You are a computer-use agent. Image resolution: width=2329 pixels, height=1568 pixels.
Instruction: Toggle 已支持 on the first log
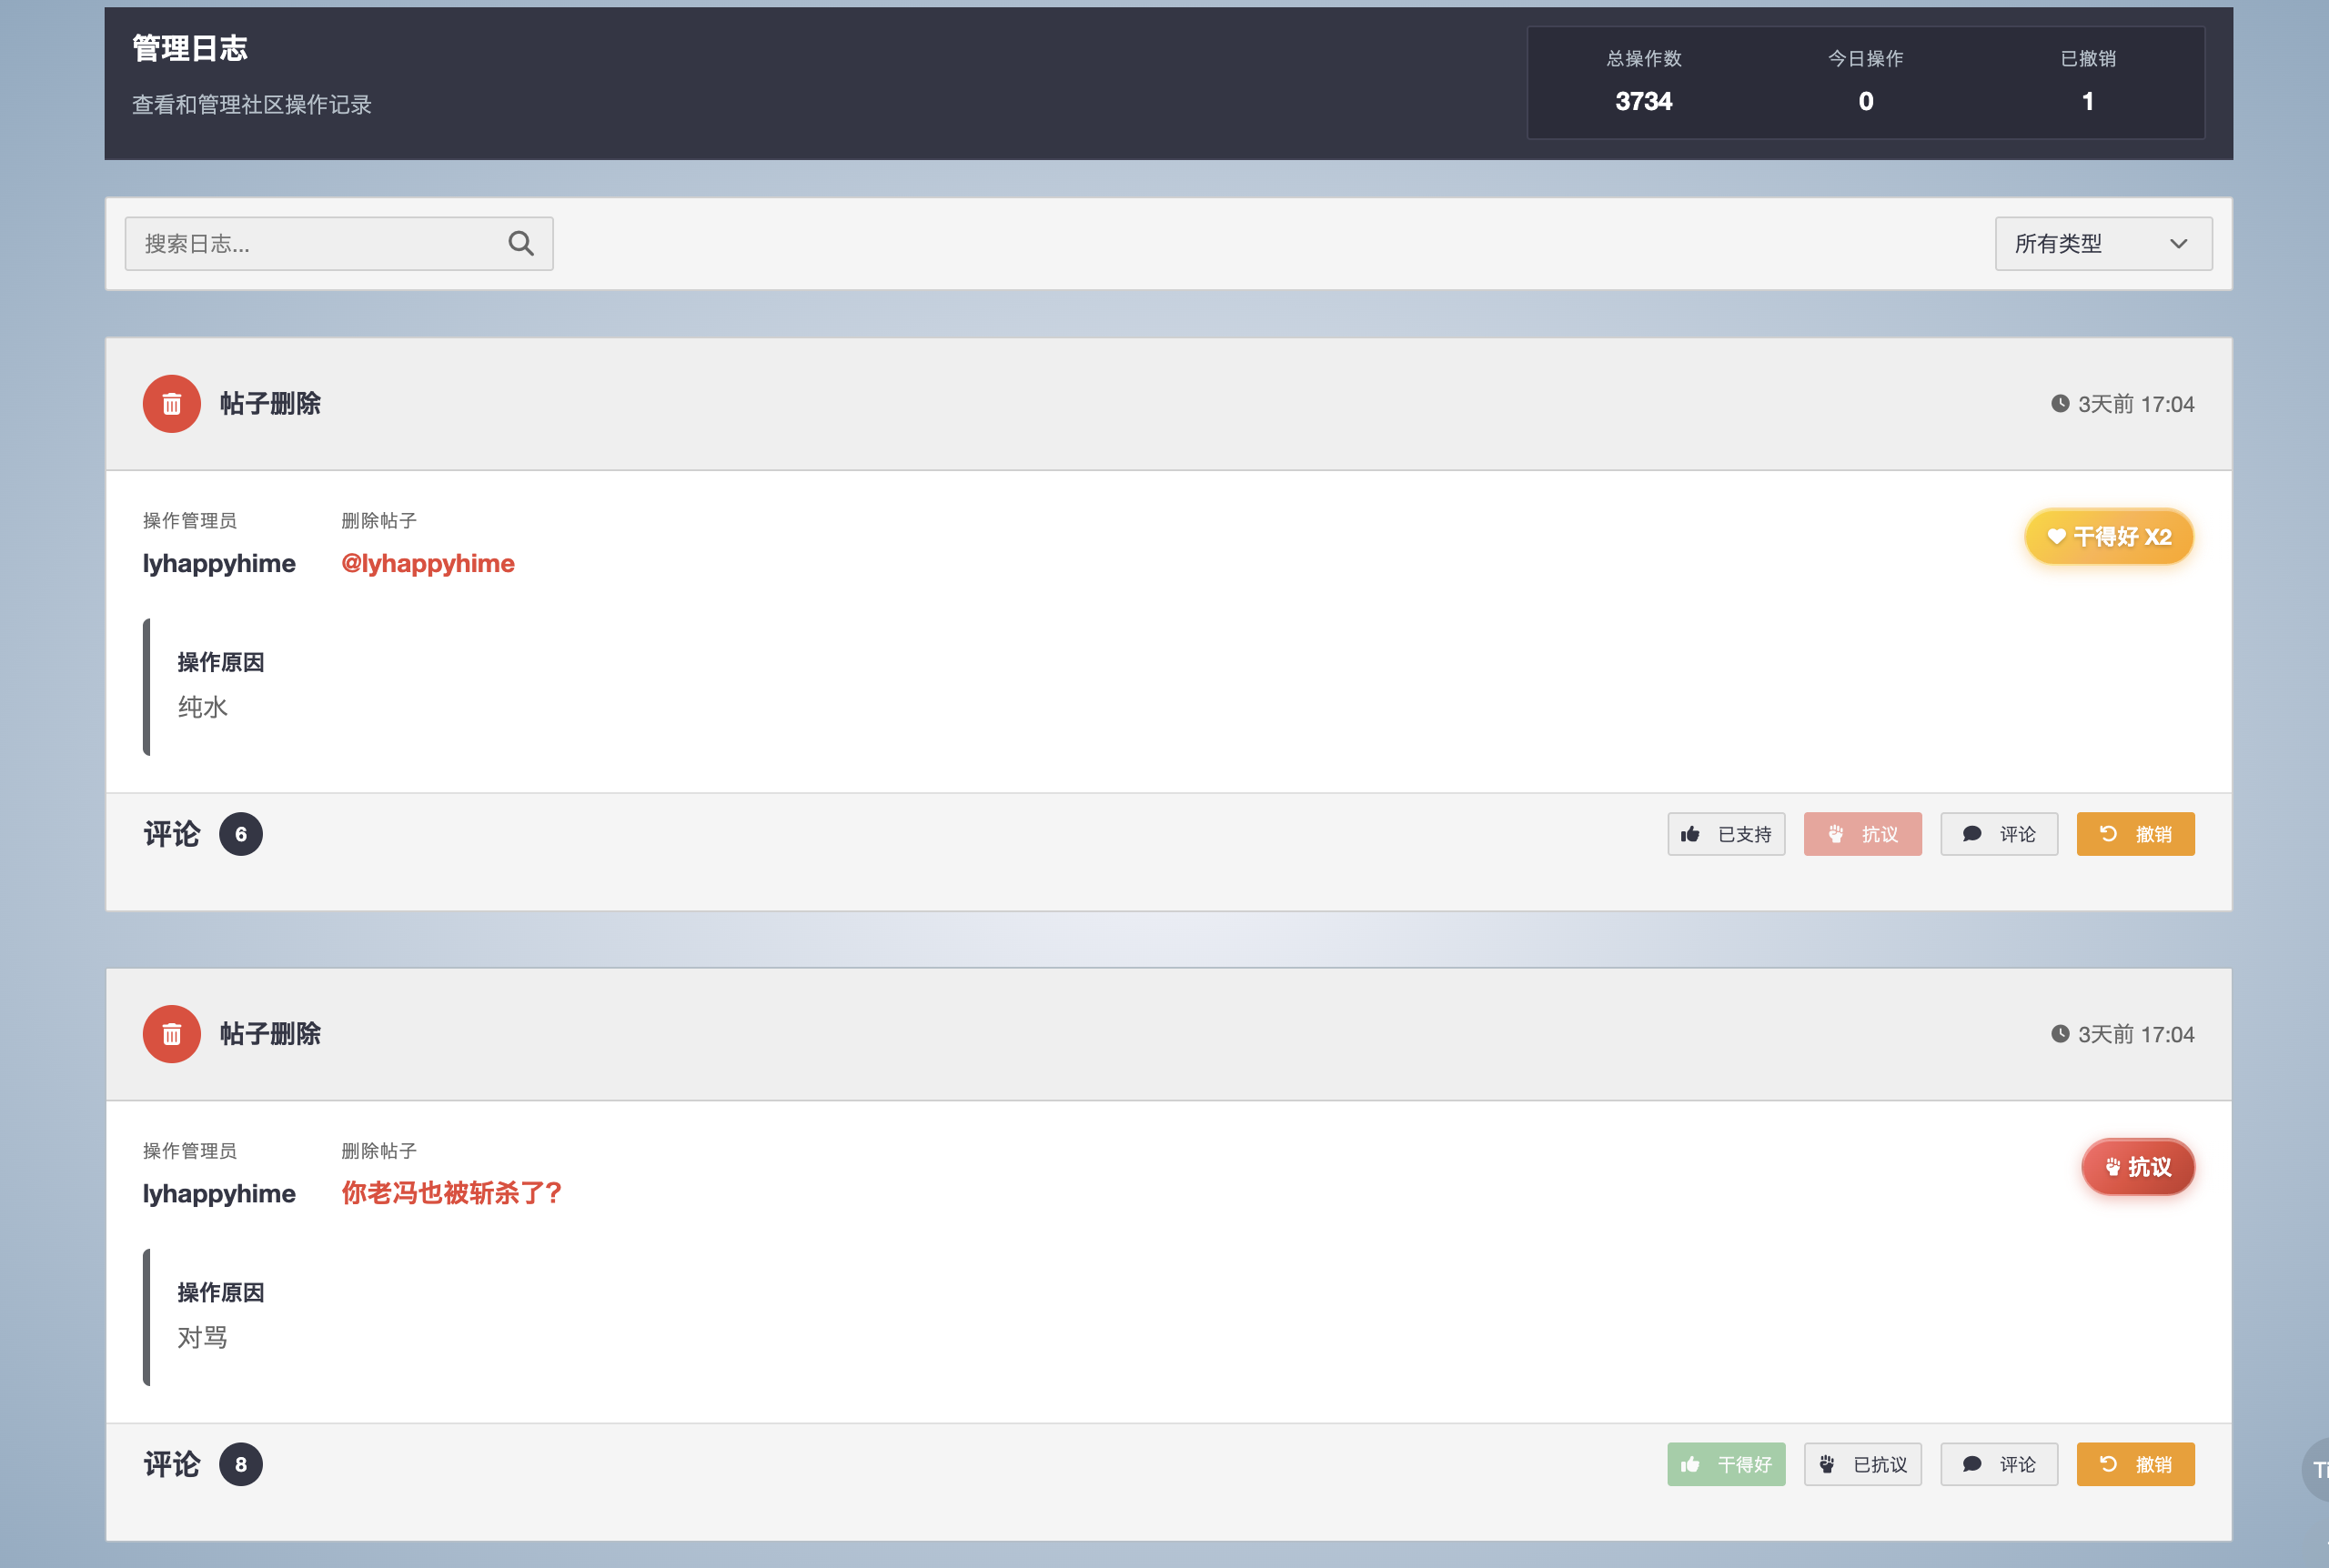[x=1725, y=834]
